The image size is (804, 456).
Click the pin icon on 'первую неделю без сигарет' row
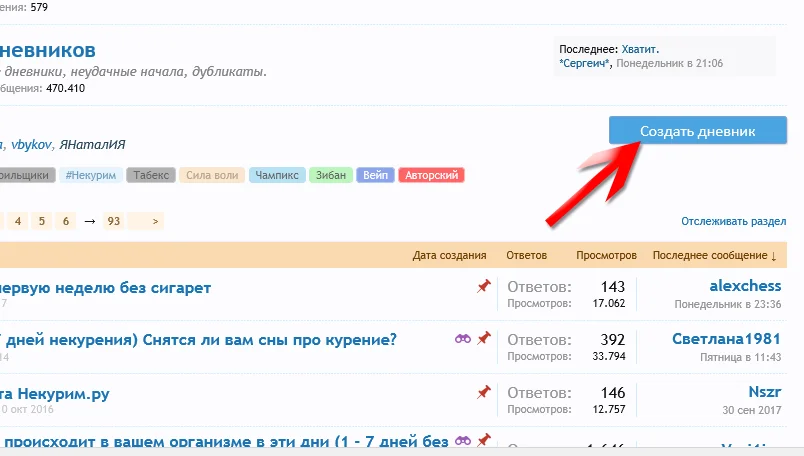484,286
